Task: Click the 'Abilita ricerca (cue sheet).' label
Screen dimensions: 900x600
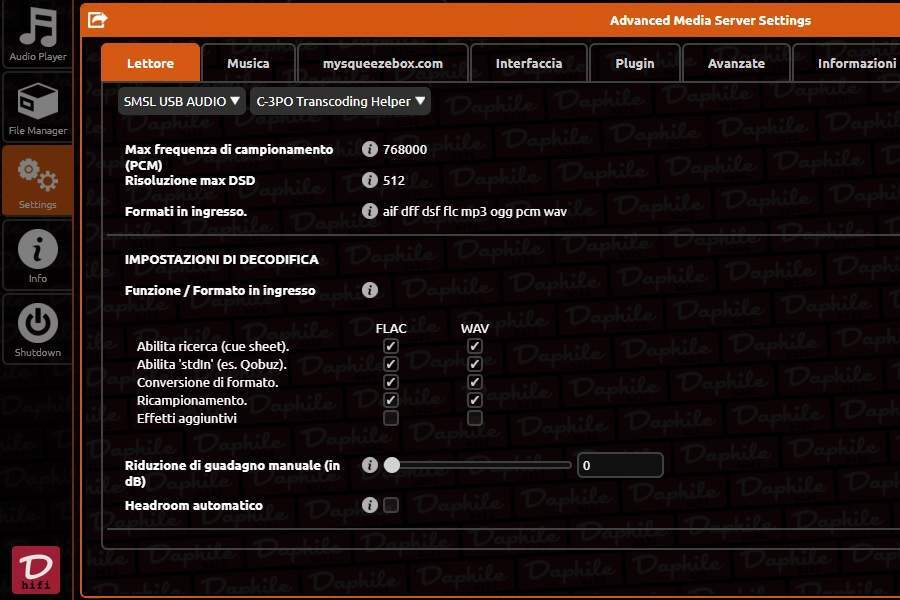Action: [213, 346]
